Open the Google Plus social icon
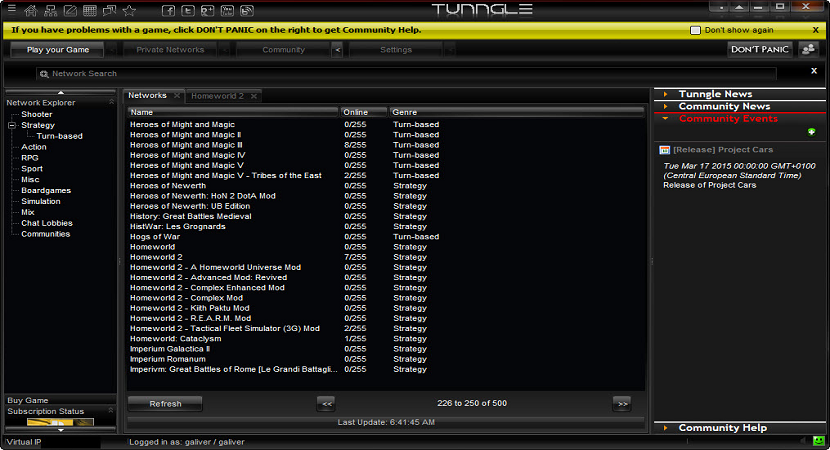The width and height of the screenshot is (830, 450). [x=208, y=11]
